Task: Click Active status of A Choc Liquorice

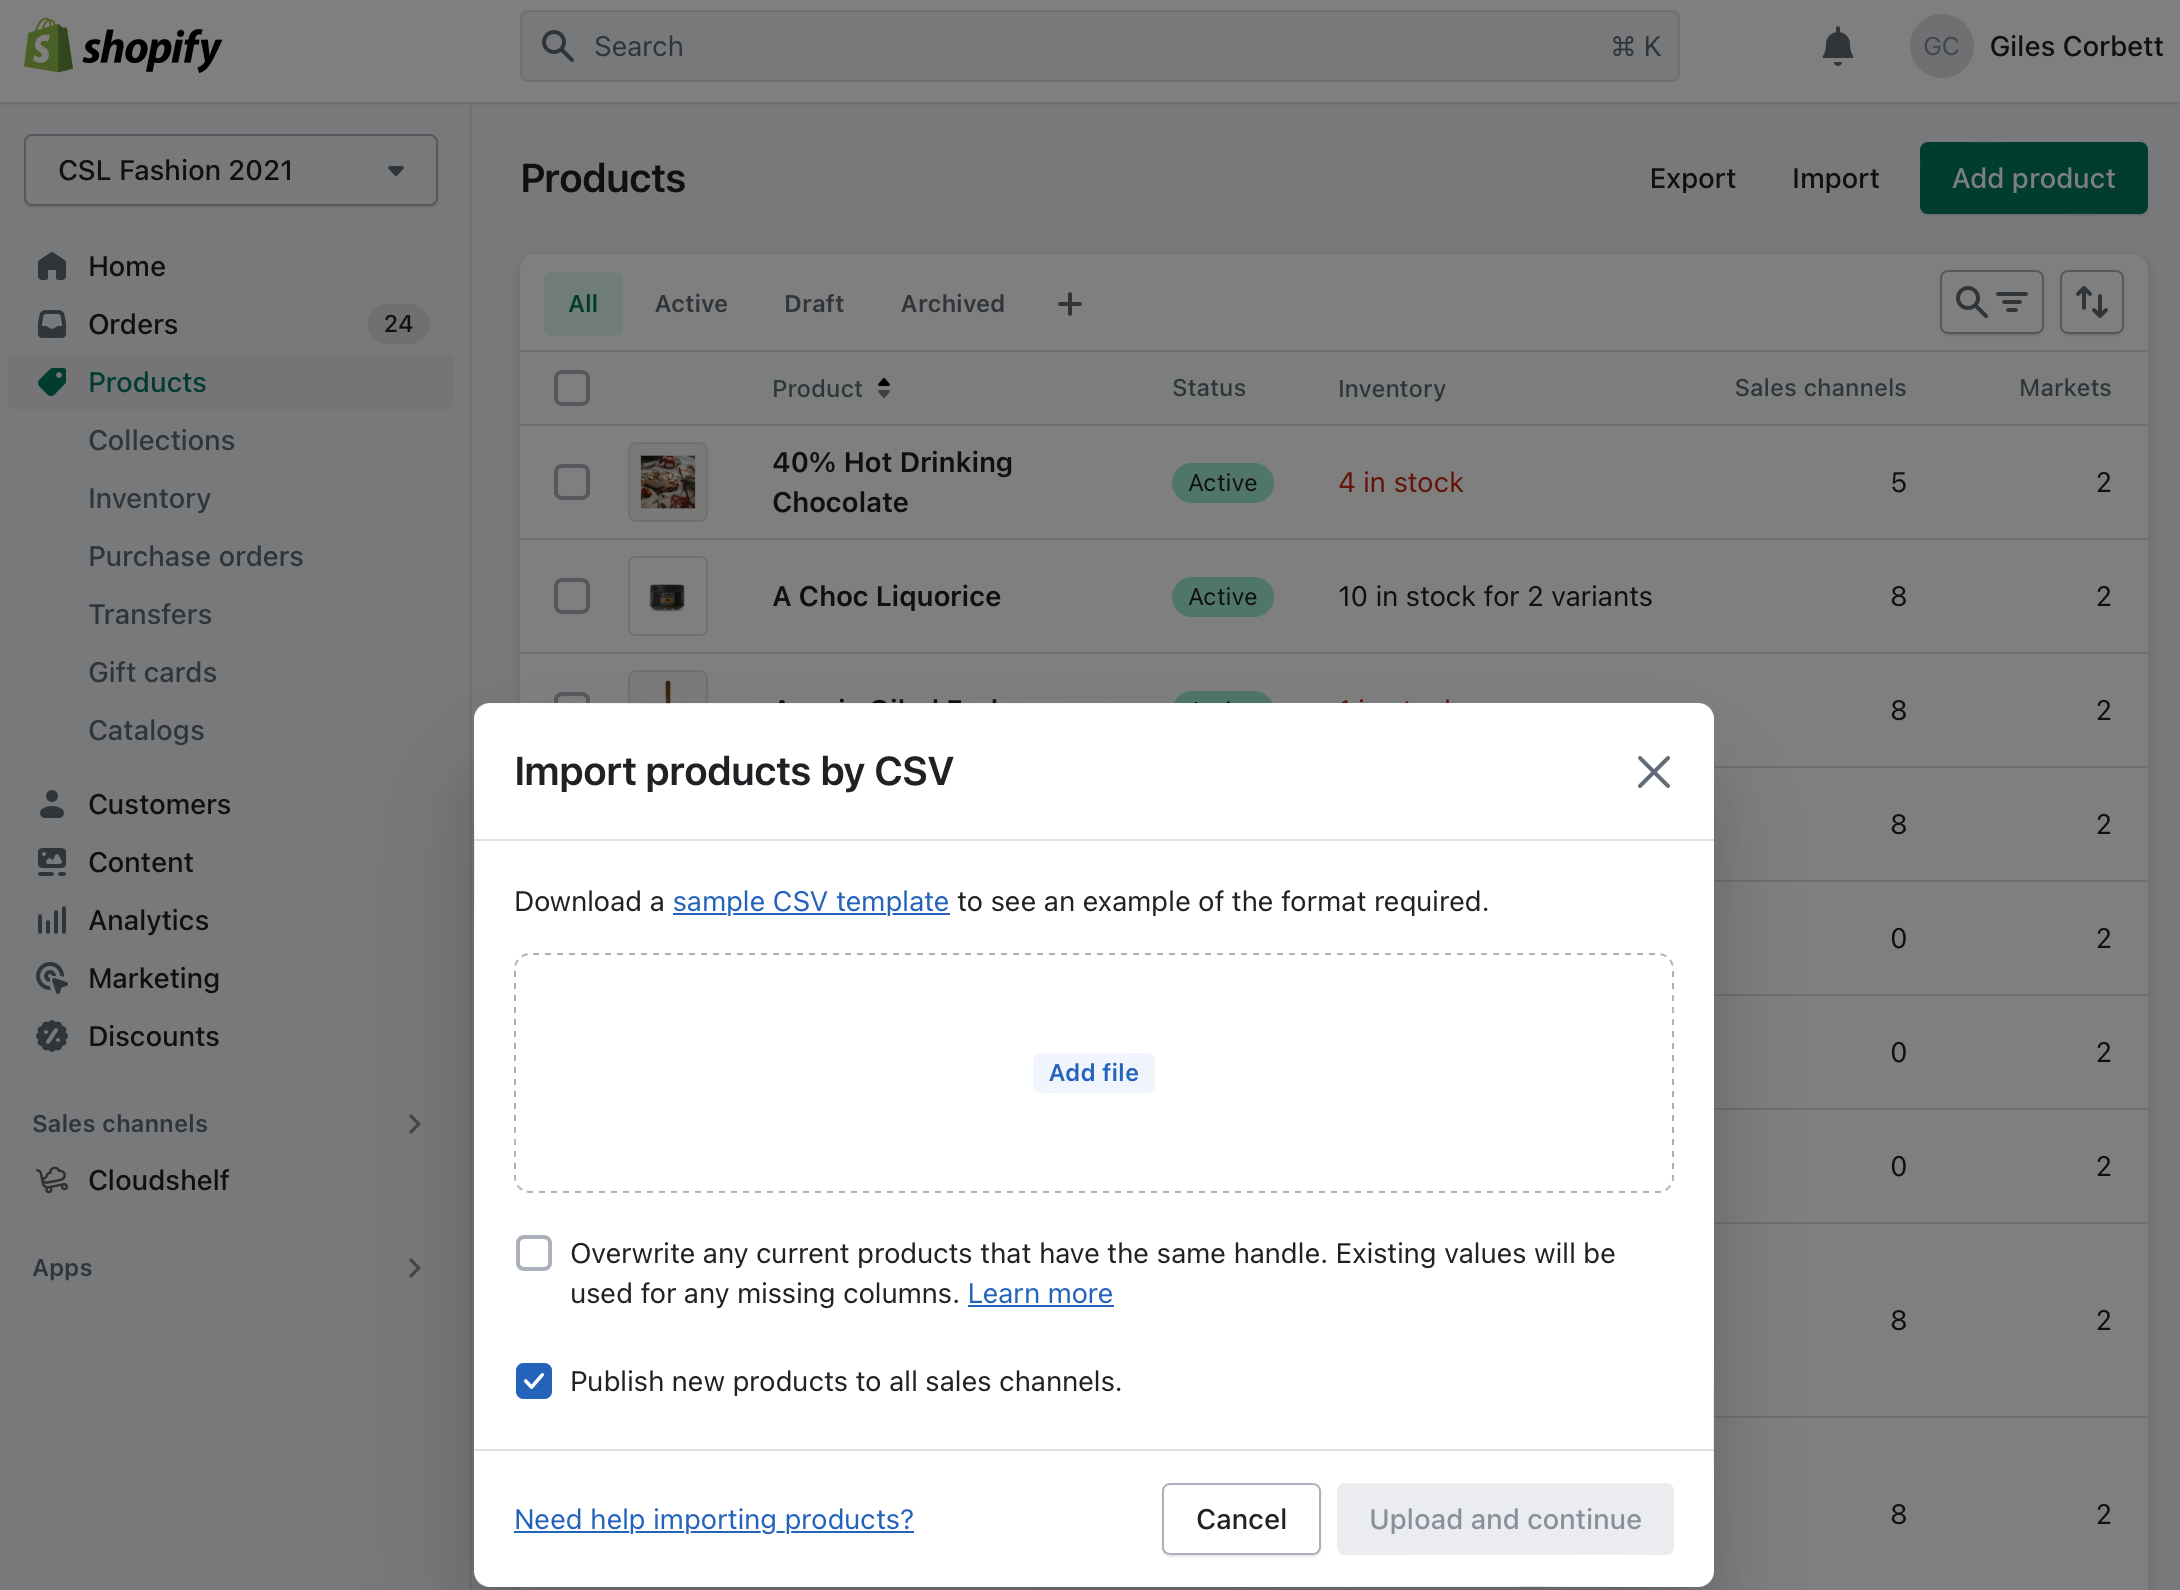Action: 1222,596
